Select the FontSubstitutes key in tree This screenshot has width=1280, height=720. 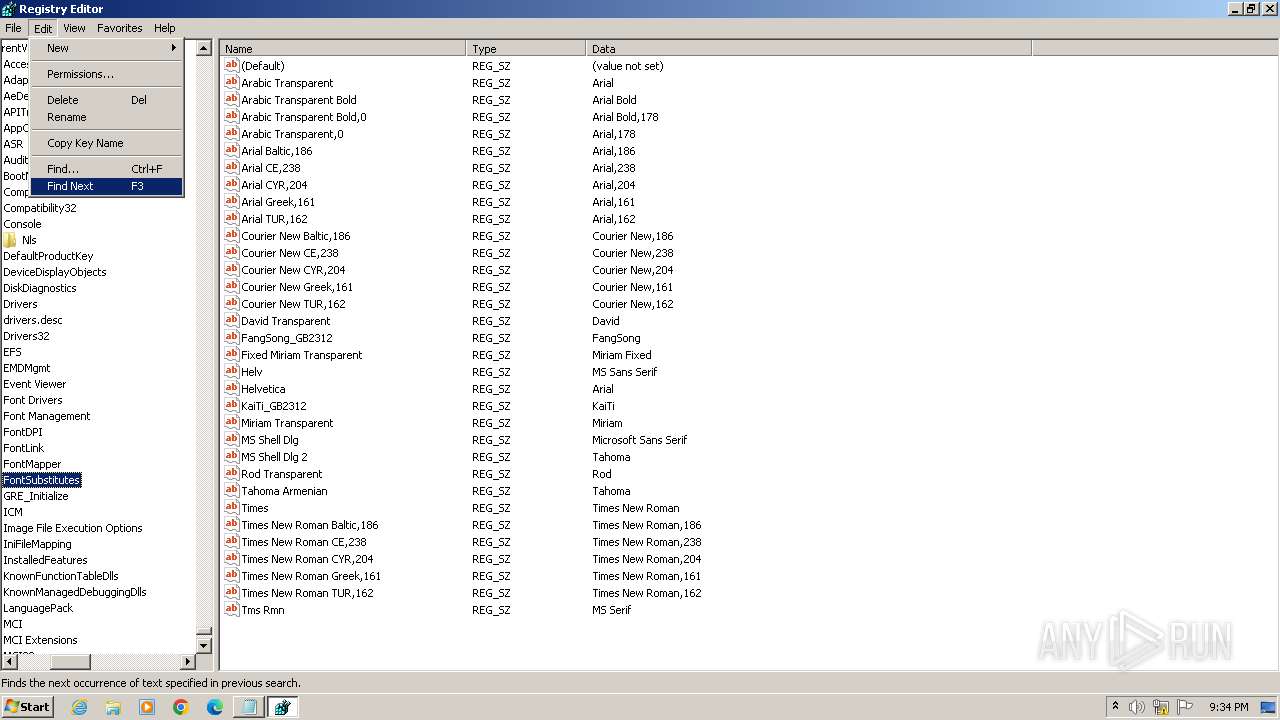(42, 480)
